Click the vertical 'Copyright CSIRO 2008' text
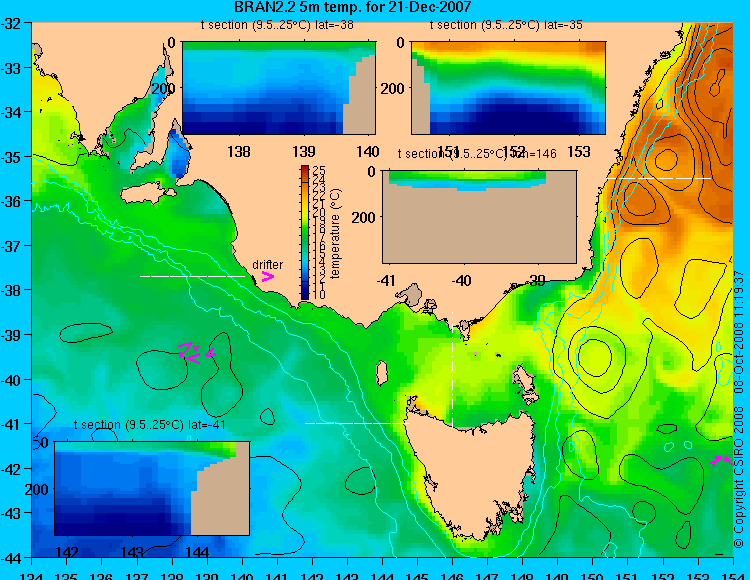The width and height of the screenshot is (750, 580). 739,478
